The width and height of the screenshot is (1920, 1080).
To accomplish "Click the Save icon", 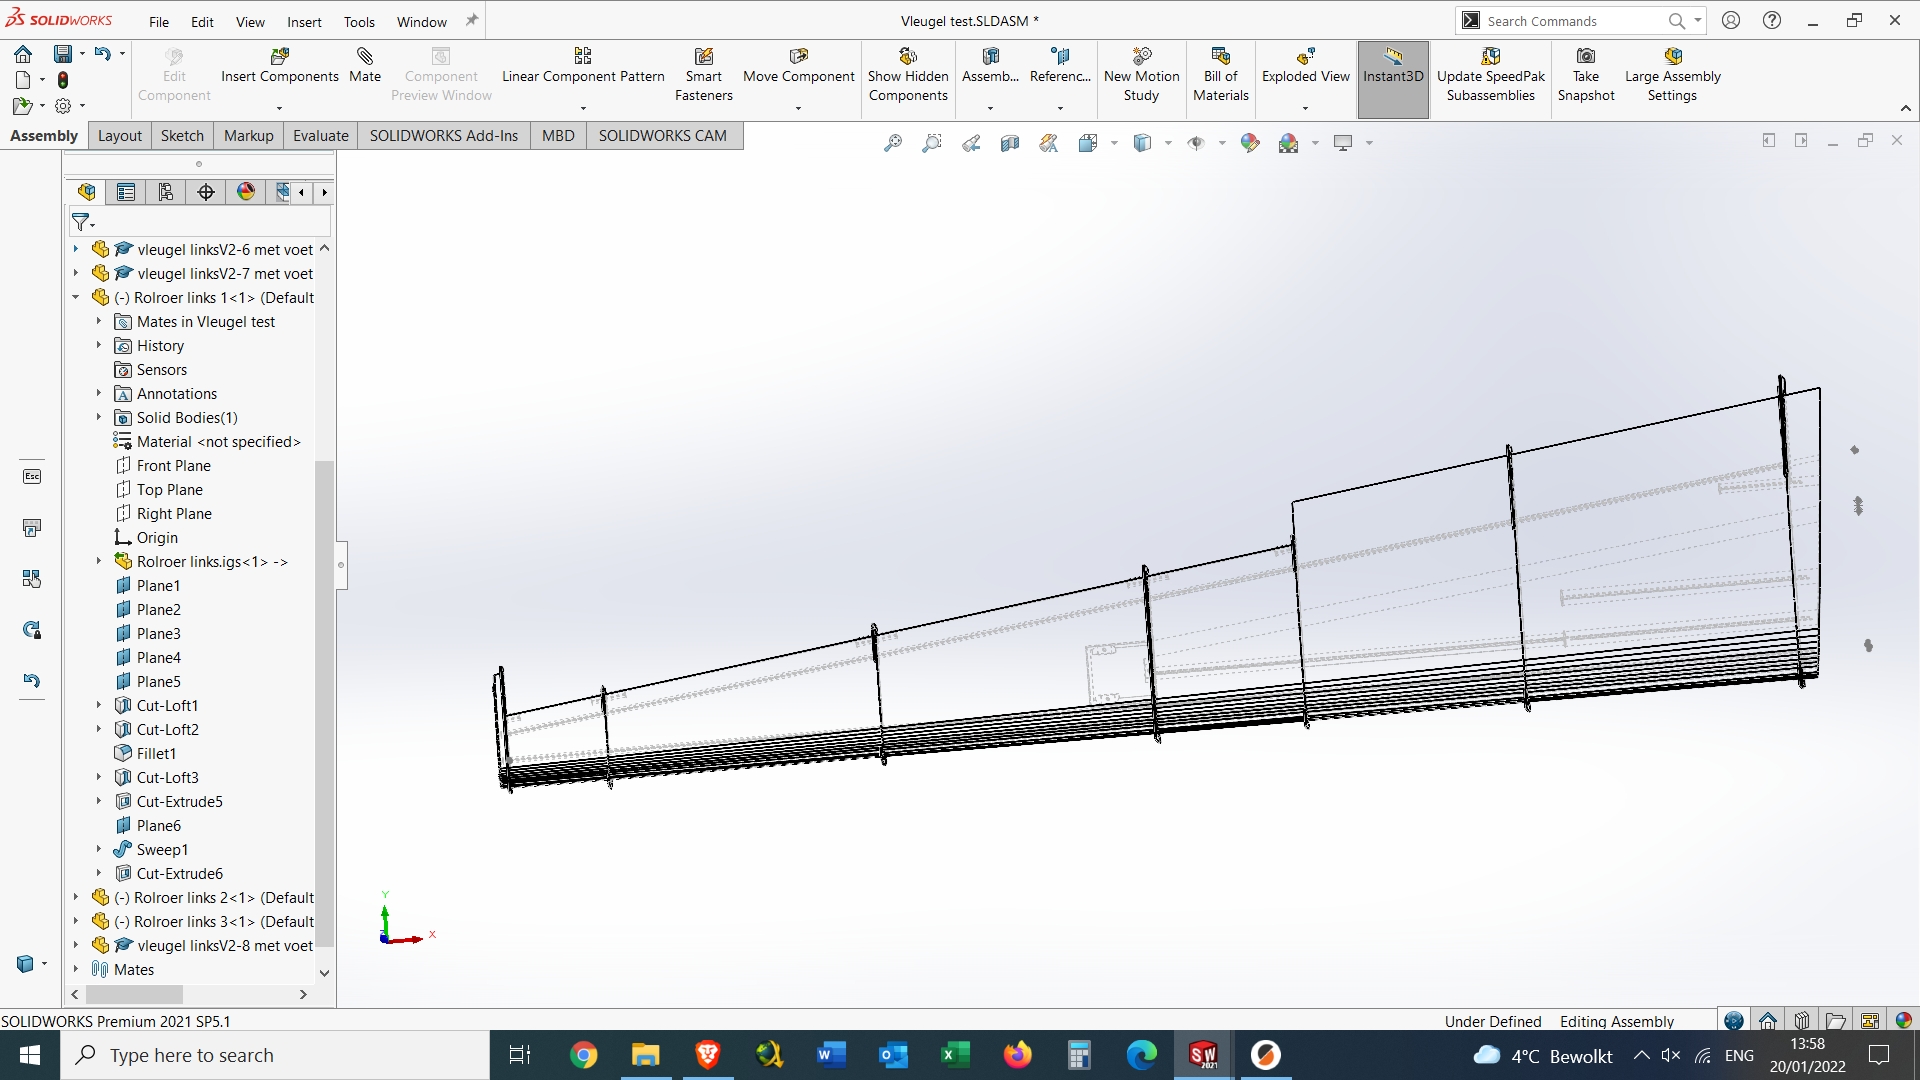I will [x=63, y=54].
